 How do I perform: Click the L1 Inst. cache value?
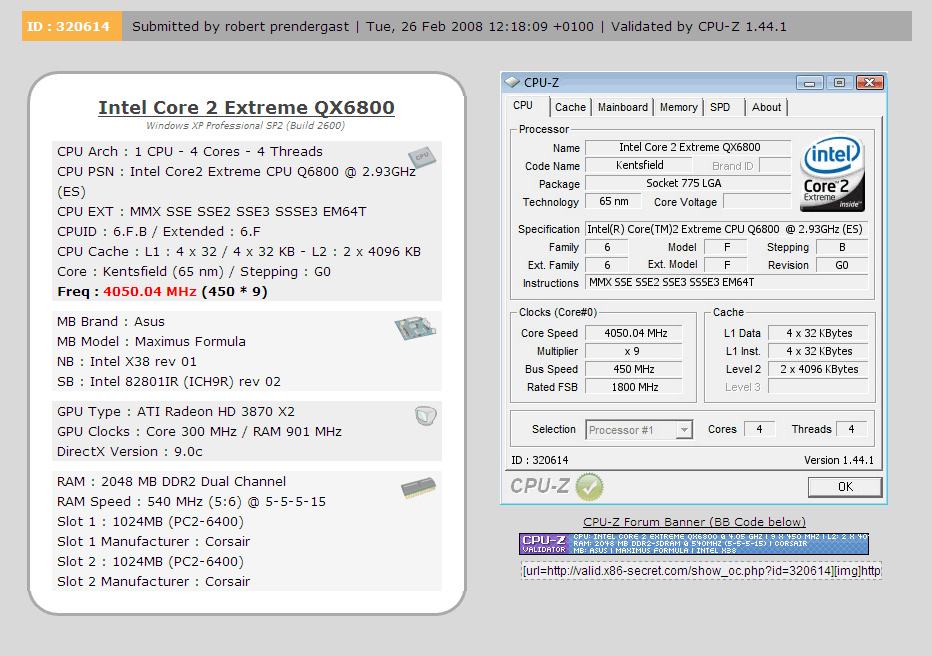[818, 351]
